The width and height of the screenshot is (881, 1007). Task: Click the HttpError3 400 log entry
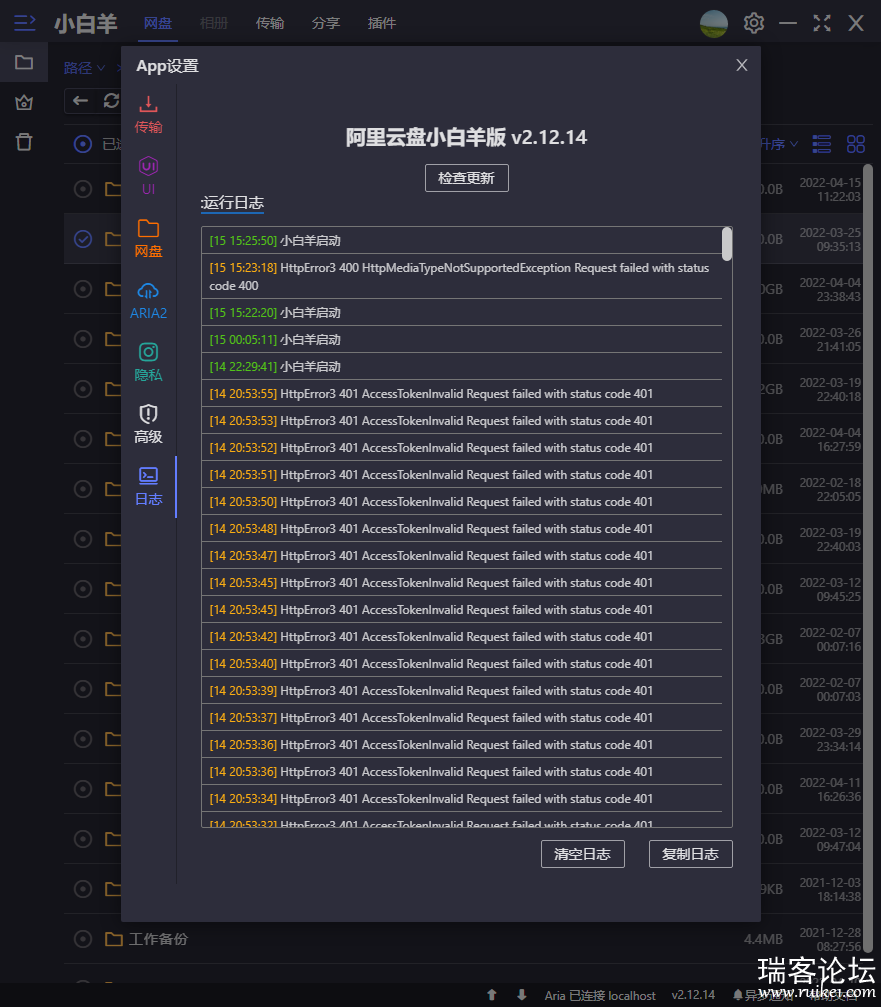(462, 277)
